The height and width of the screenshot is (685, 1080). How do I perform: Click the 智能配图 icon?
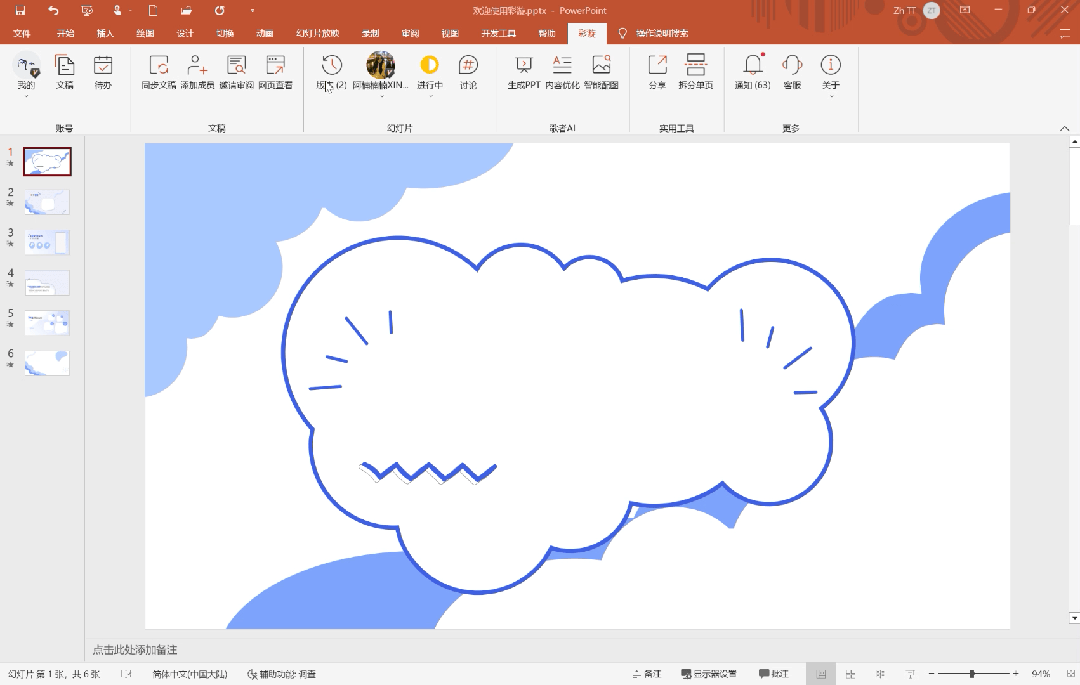[x=601, y=72]
